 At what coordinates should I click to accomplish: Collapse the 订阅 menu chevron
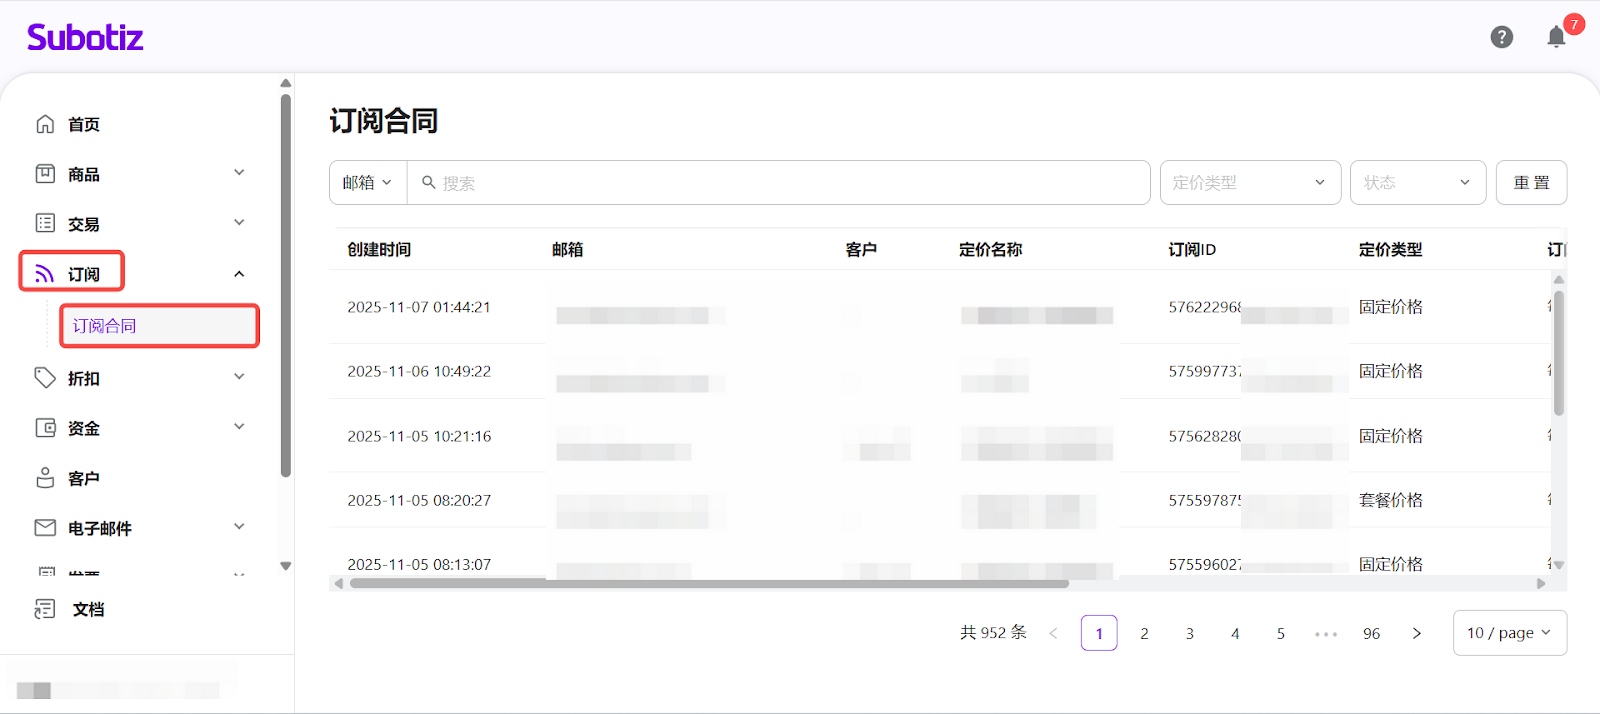(239, 274)
